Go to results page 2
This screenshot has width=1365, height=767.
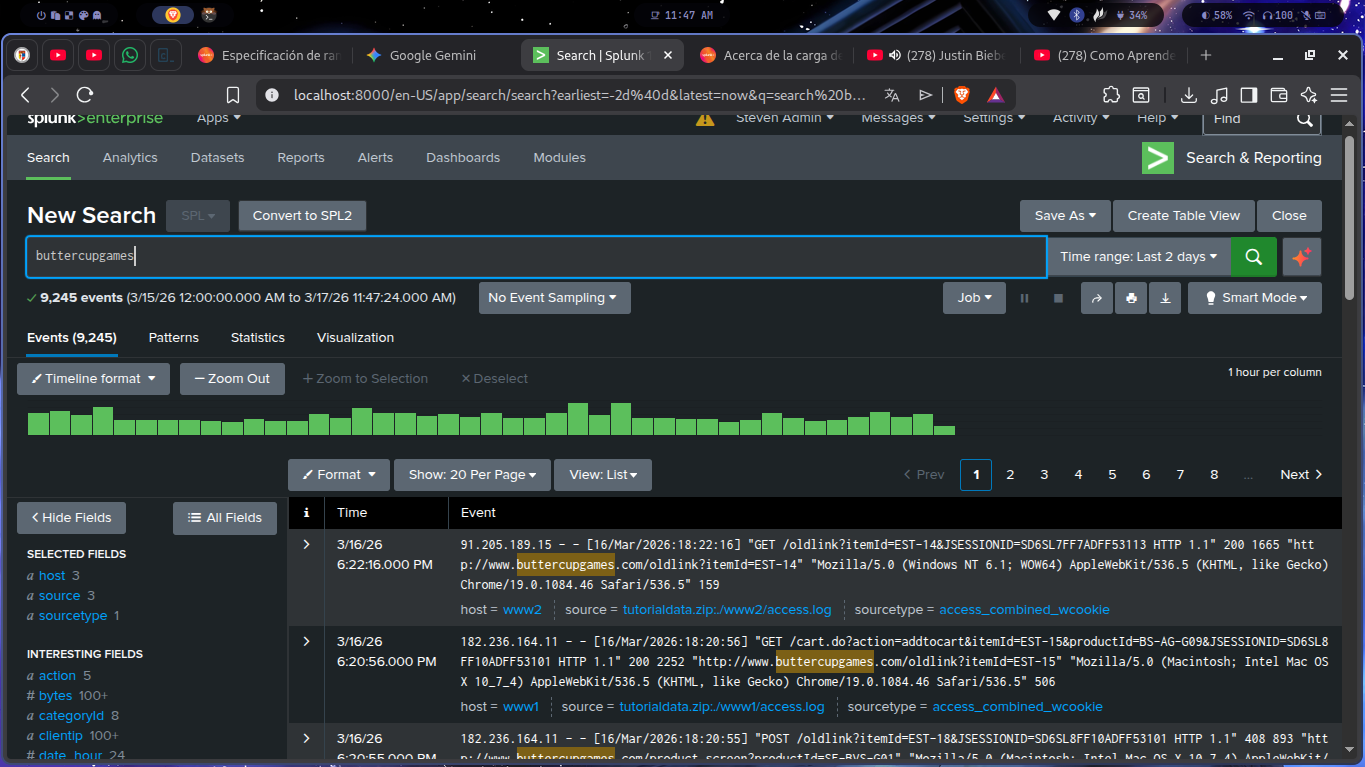pyautogui.click(x=1010, y=475)
